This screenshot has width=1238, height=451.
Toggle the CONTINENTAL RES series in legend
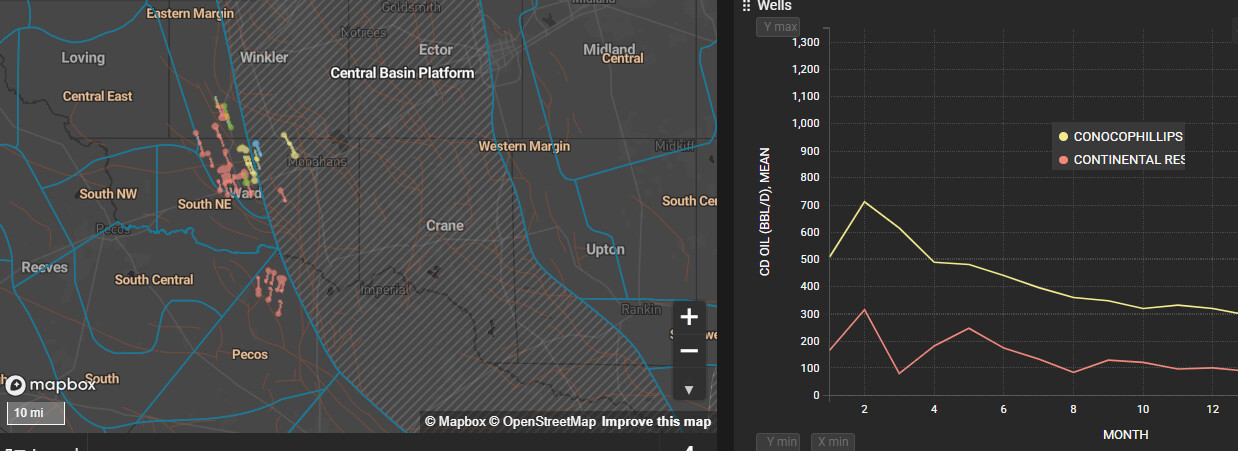[1129, 160]
